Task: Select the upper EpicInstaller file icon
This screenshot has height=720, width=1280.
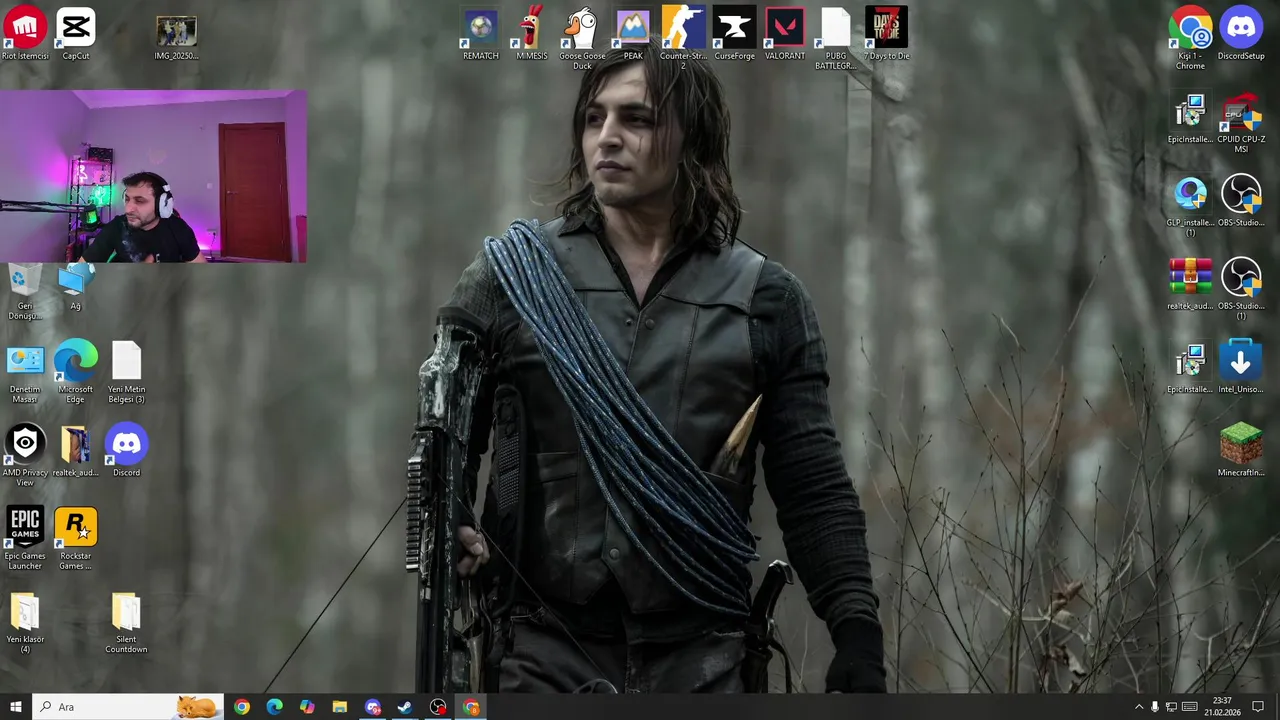Action: tap(1190, 118)
